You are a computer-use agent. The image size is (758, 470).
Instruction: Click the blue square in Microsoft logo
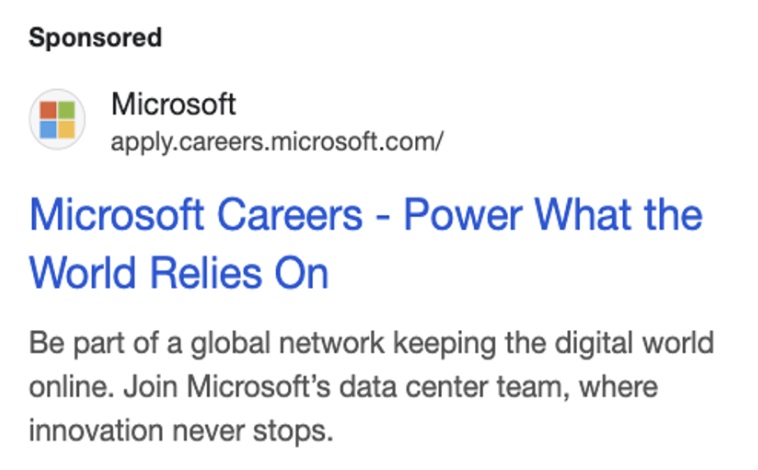tap(48, 128)
